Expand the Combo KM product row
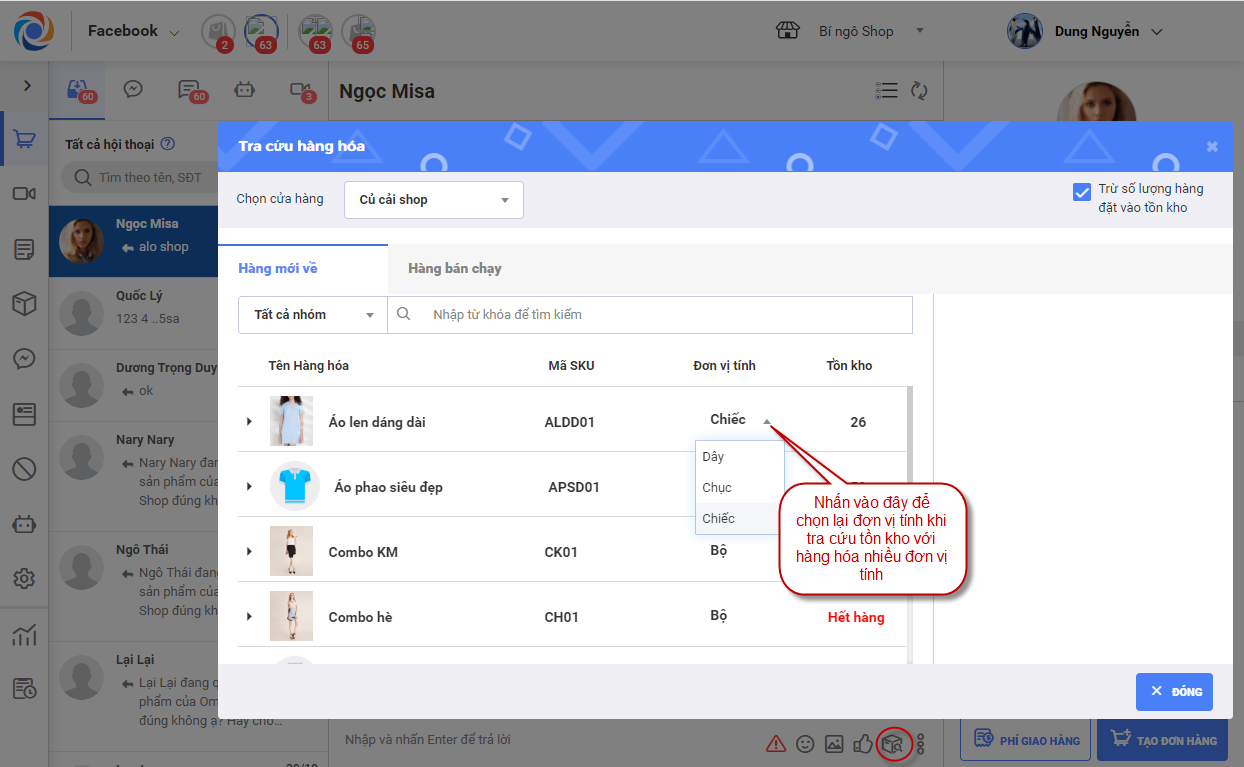 click(249, 552)
